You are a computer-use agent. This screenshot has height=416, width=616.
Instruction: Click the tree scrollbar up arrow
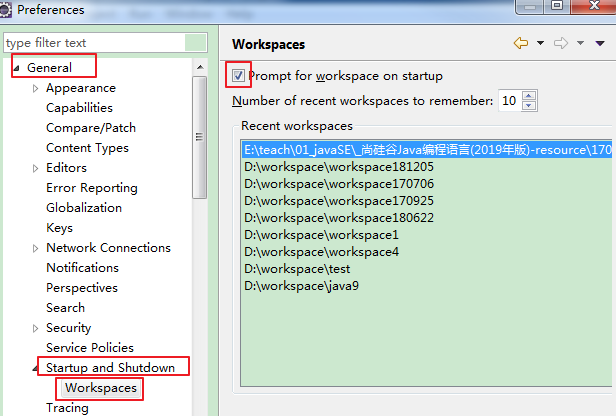pyautogui.click(x=200, y=67)
